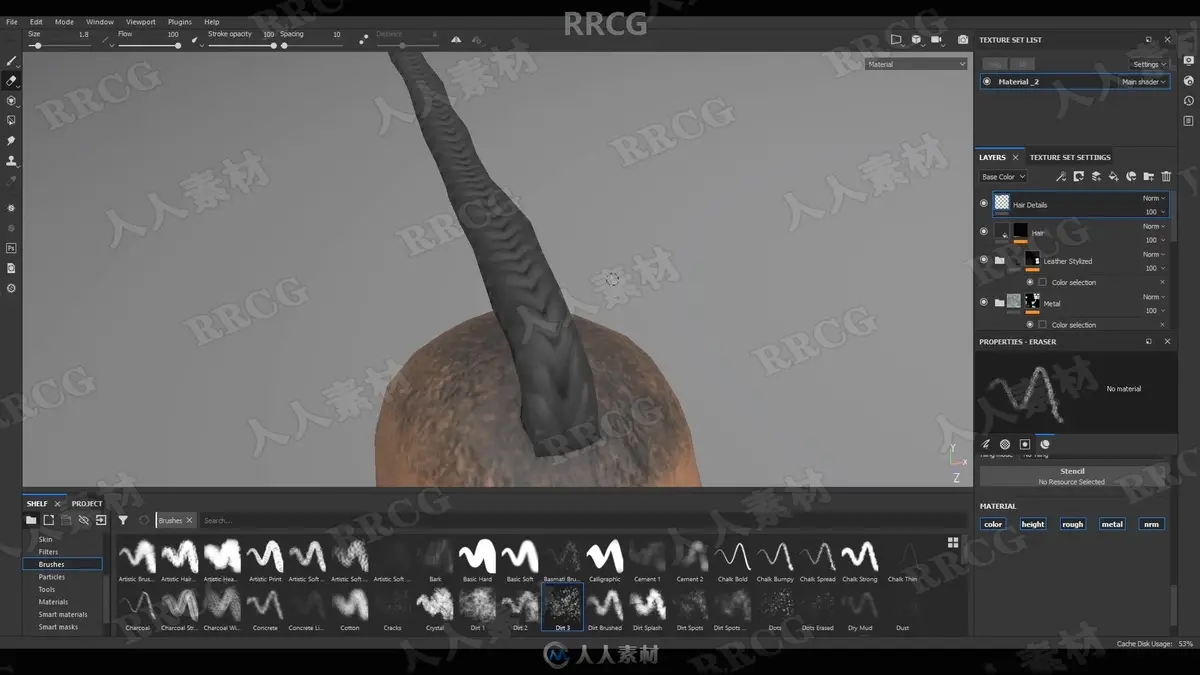This screenshot has width=1200, height=675.
Task: Hide the Metal folder
Action: [x=984, y=302]
